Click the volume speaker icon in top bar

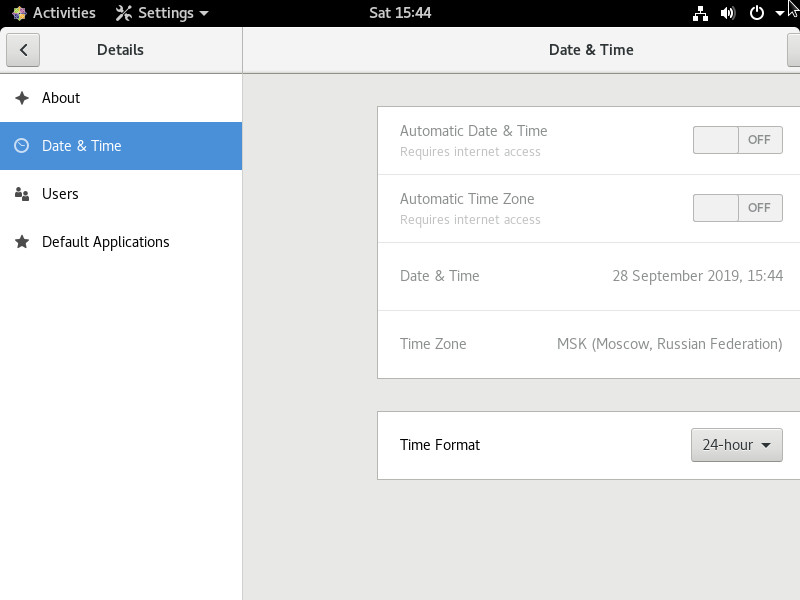pyautogui.click(x=728, y=13)
